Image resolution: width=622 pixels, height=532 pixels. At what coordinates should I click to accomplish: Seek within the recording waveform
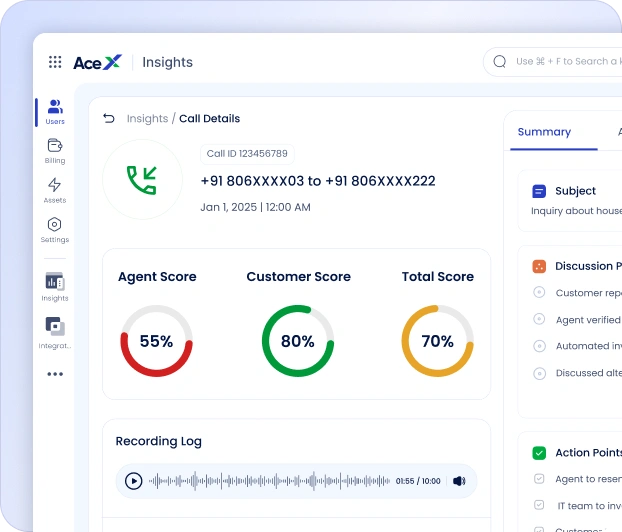[269, 481]
